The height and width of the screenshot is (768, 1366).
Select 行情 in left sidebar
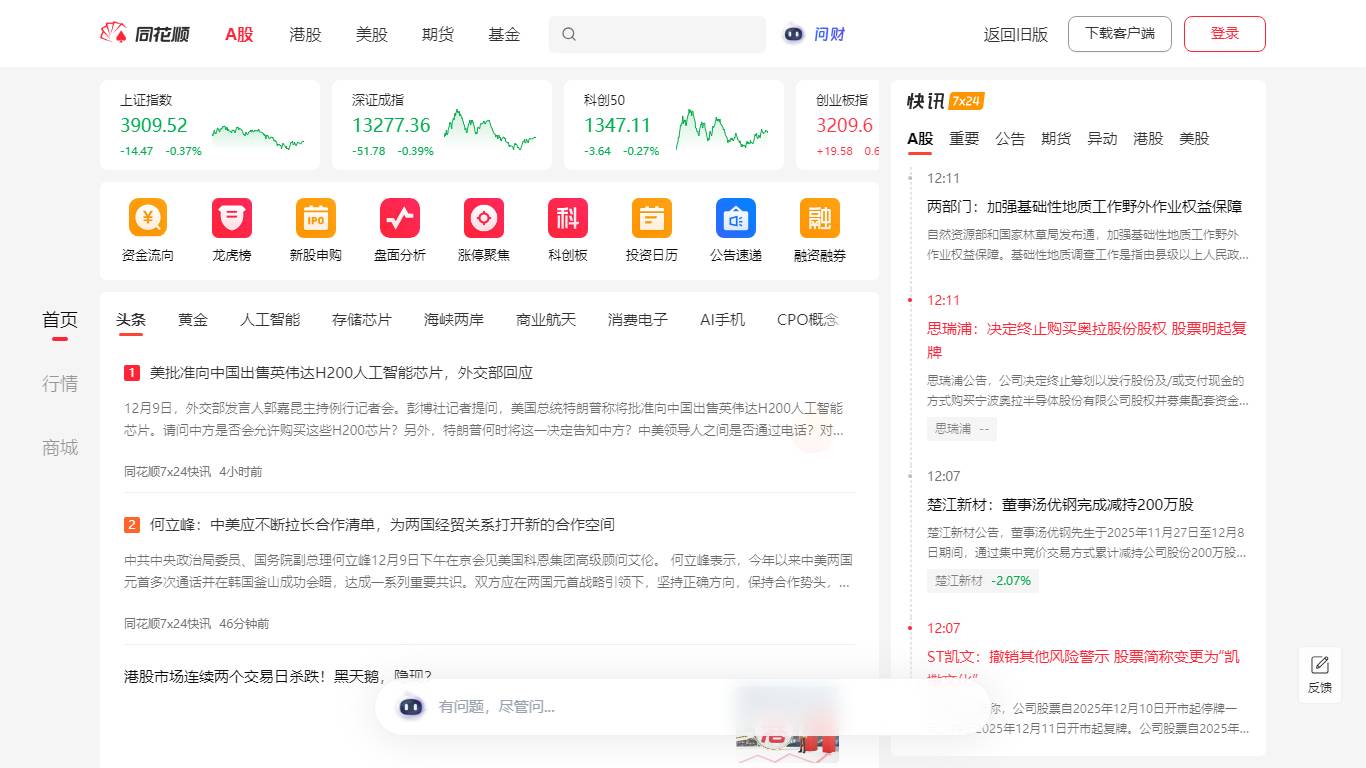pos(60,384)
